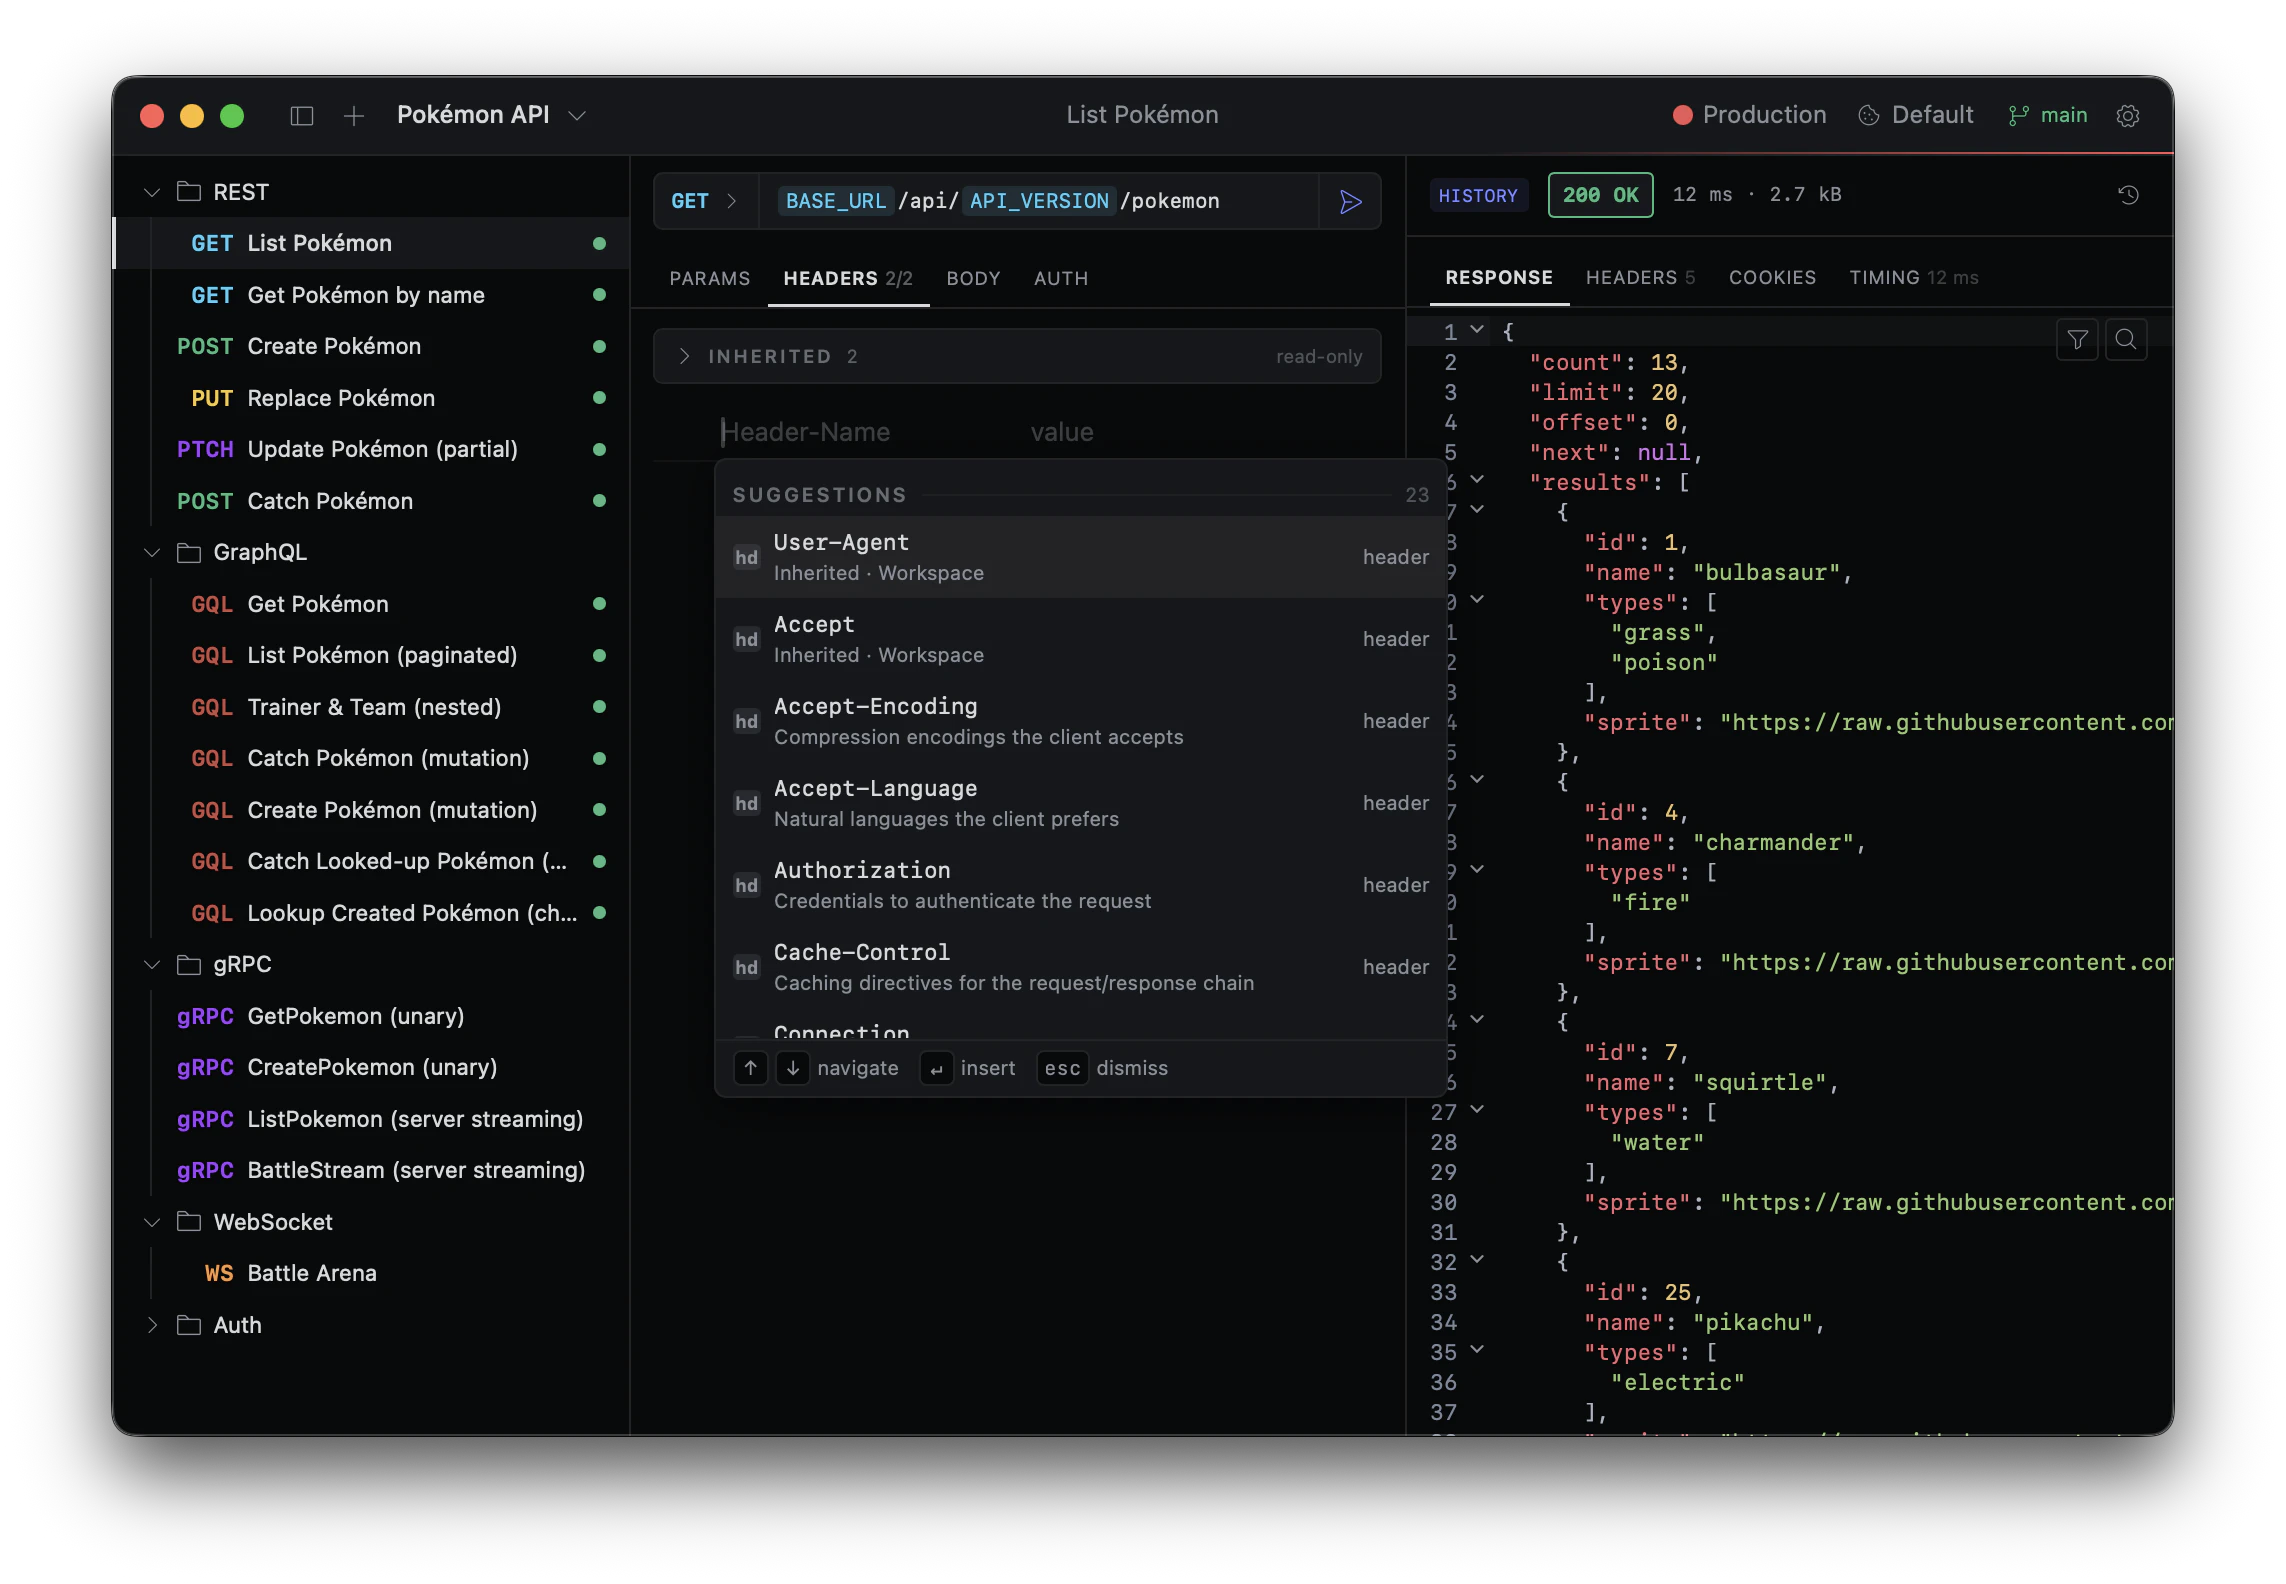Click green status dot for Get Pokémon by name
This screenshot has height=1584, width=2286.
(x=599, y=295)
